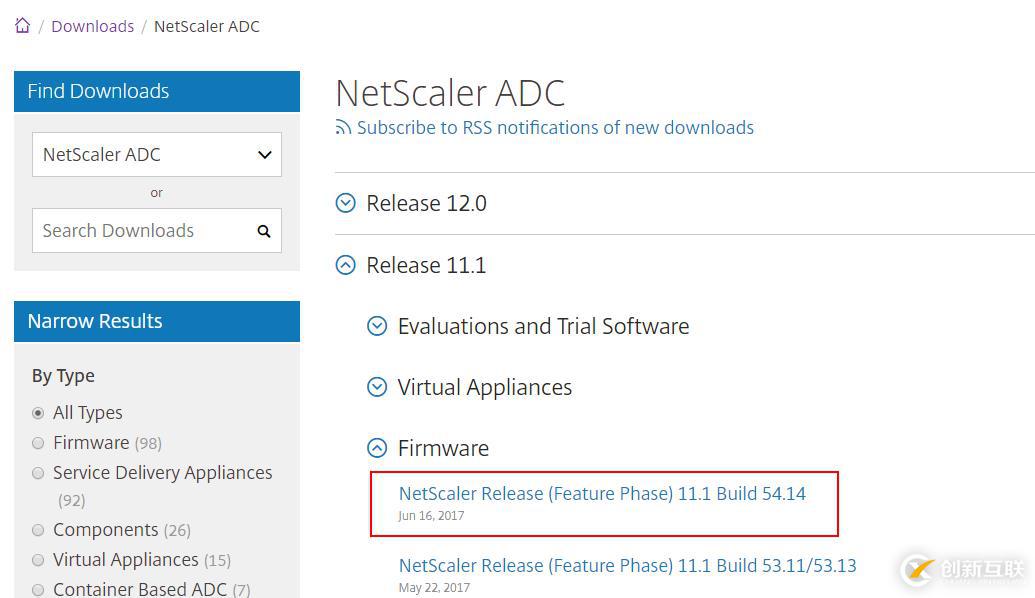Open the NetScaler ADC product dropdown

click(x=157, y=155)
